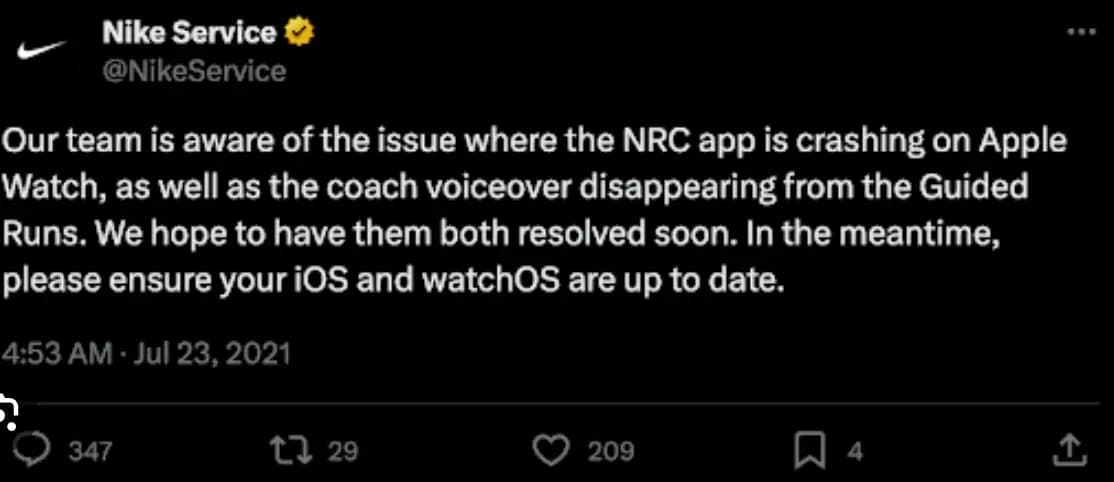Open the three-dot more options menu
This screenshot has height=482, width=1114.
(x=1081, y=32)
